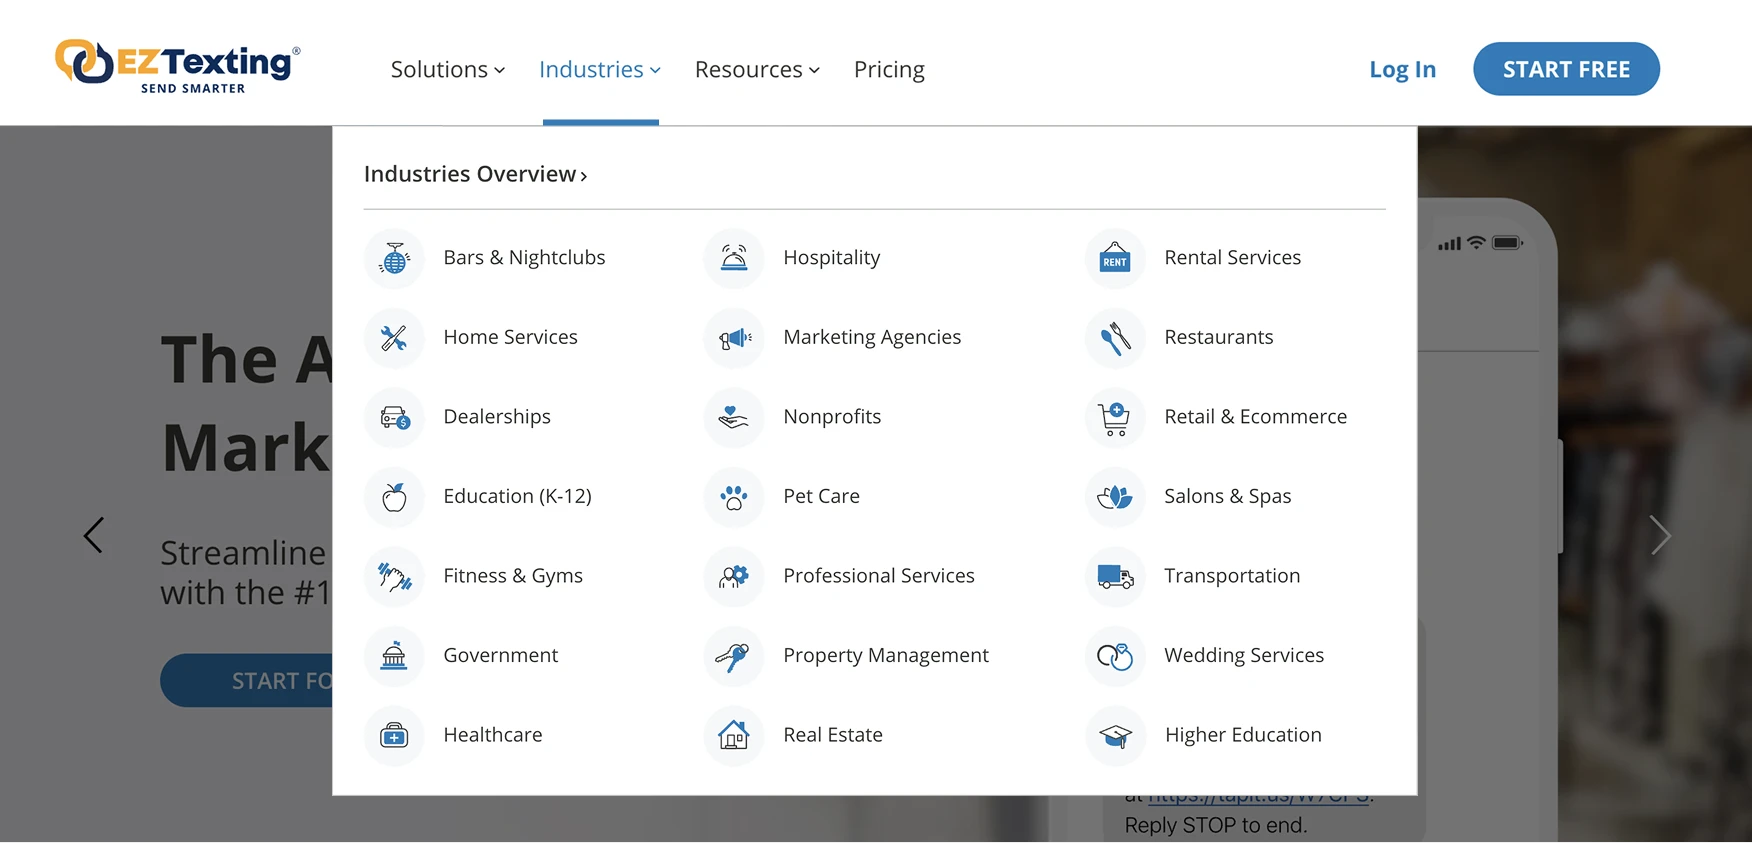Expand the Solutions dropdown menu

pos(448,69)
